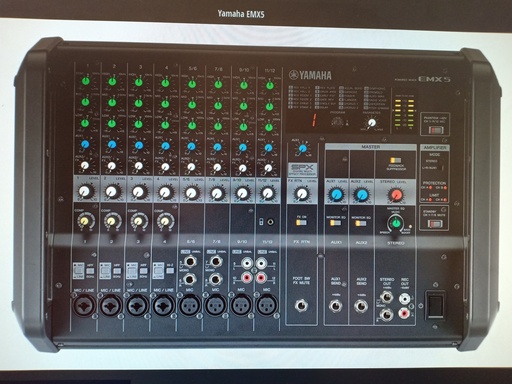
Task: Click the STEREO OUT upper L jack
Action: (x=386, y=297)
